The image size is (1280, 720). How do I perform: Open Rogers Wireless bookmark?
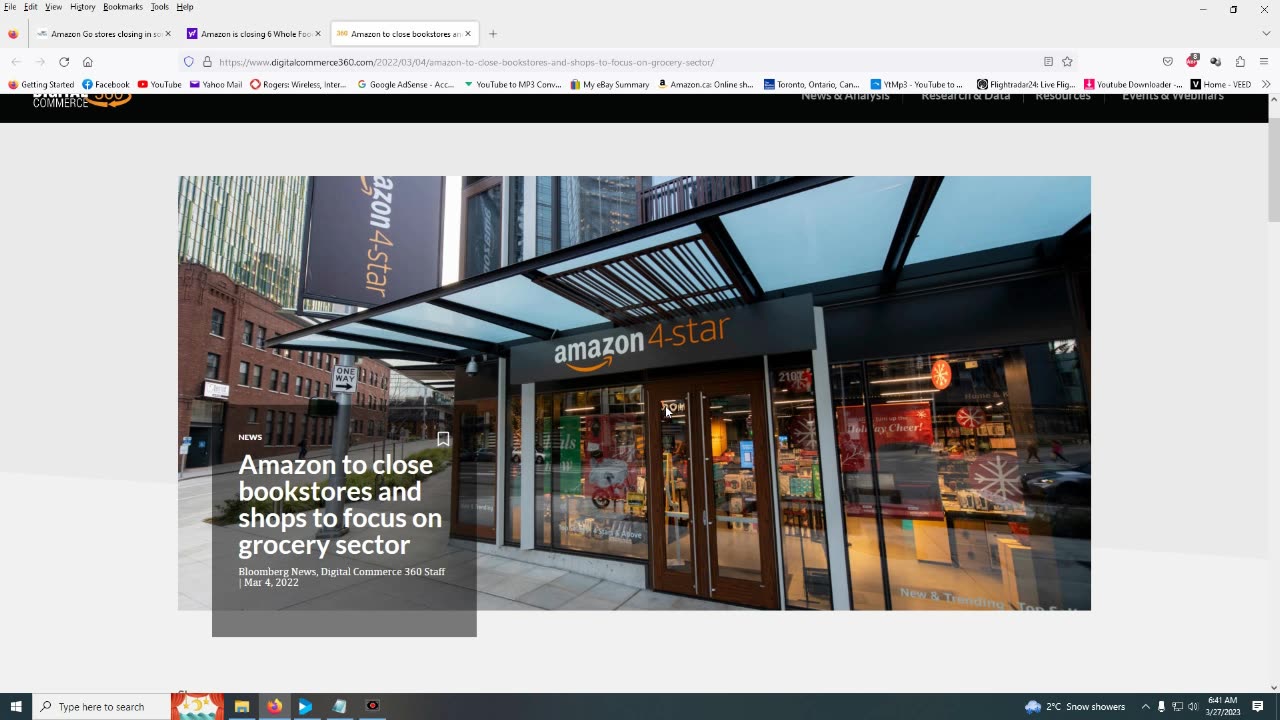pyautogui.click(x=298, y=84)
